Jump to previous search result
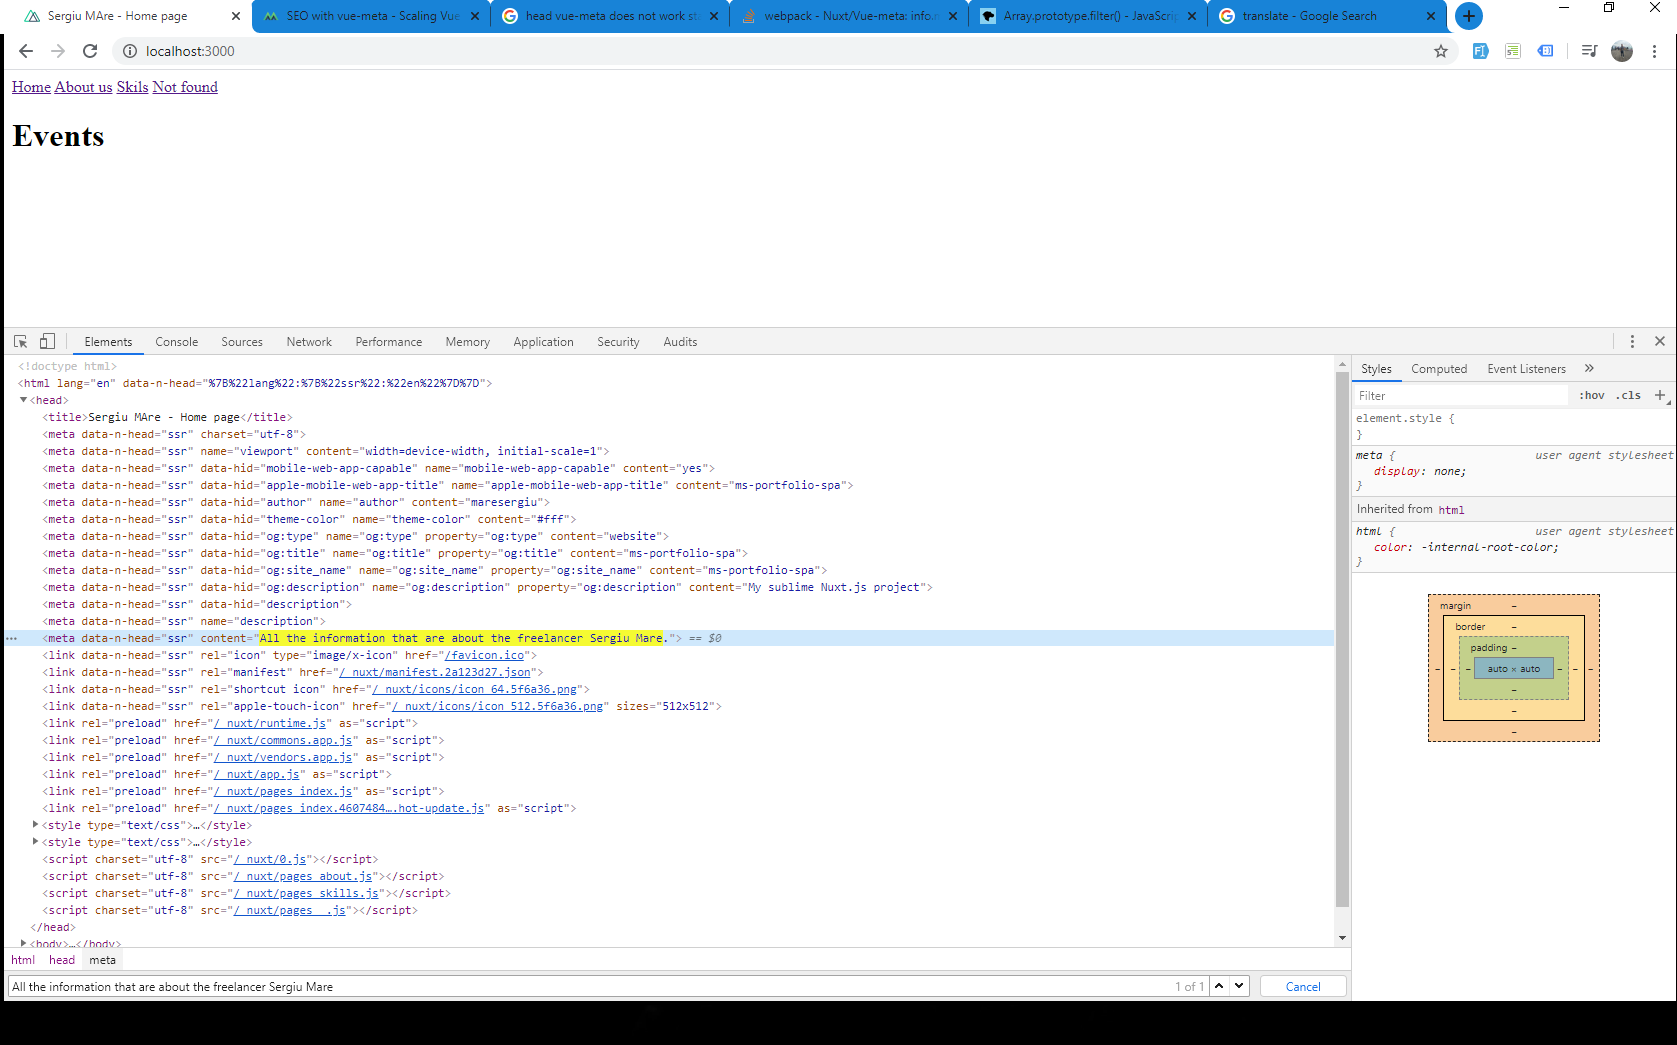Image resolution: width=1677 pixels, height=1045 pixels. [x=1219, y=986]
